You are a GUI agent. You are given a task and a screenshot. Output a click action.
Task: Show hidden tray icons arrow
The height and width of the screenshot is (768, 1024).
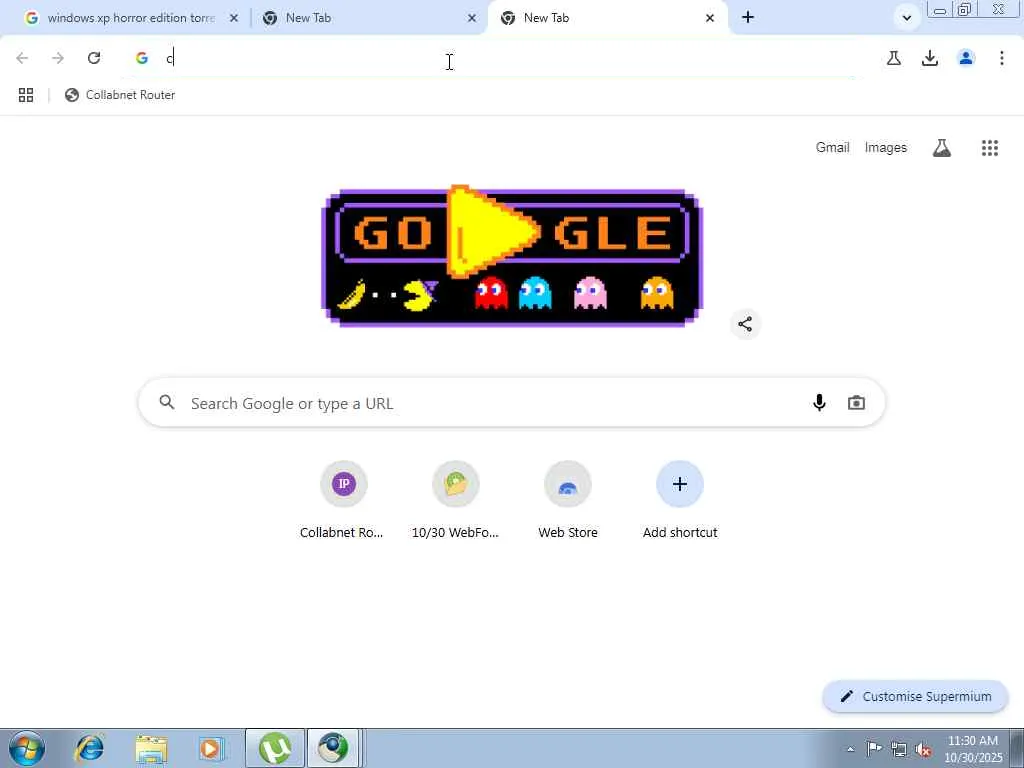tap(850, 749)
